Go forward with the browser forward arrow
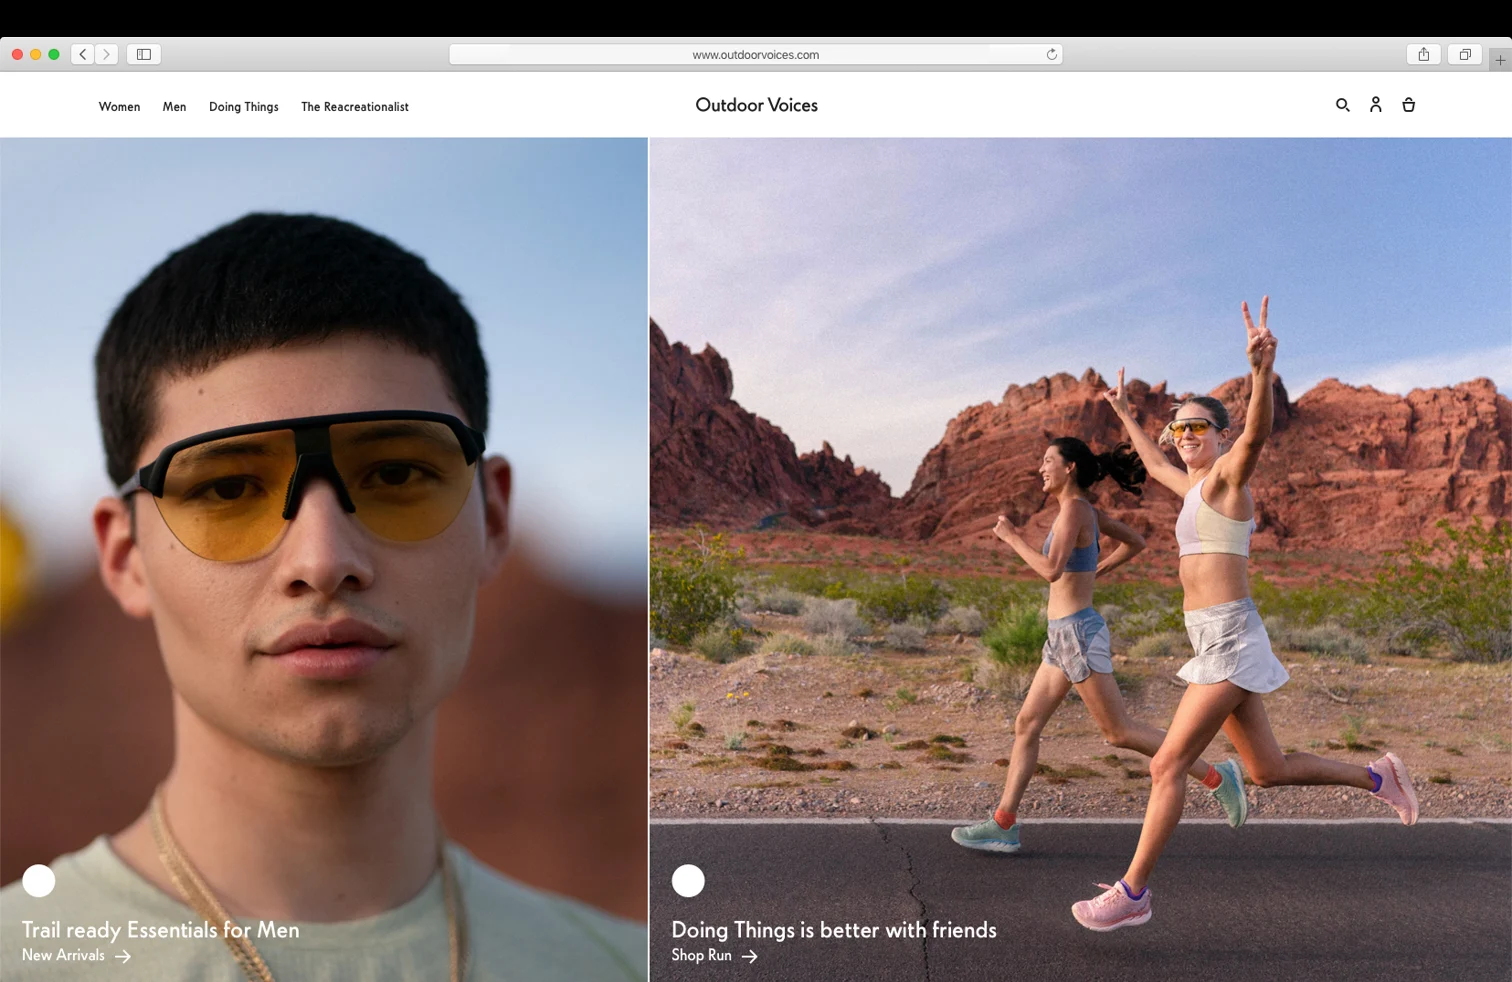1512x982 pixels. [x=106, y=54]
